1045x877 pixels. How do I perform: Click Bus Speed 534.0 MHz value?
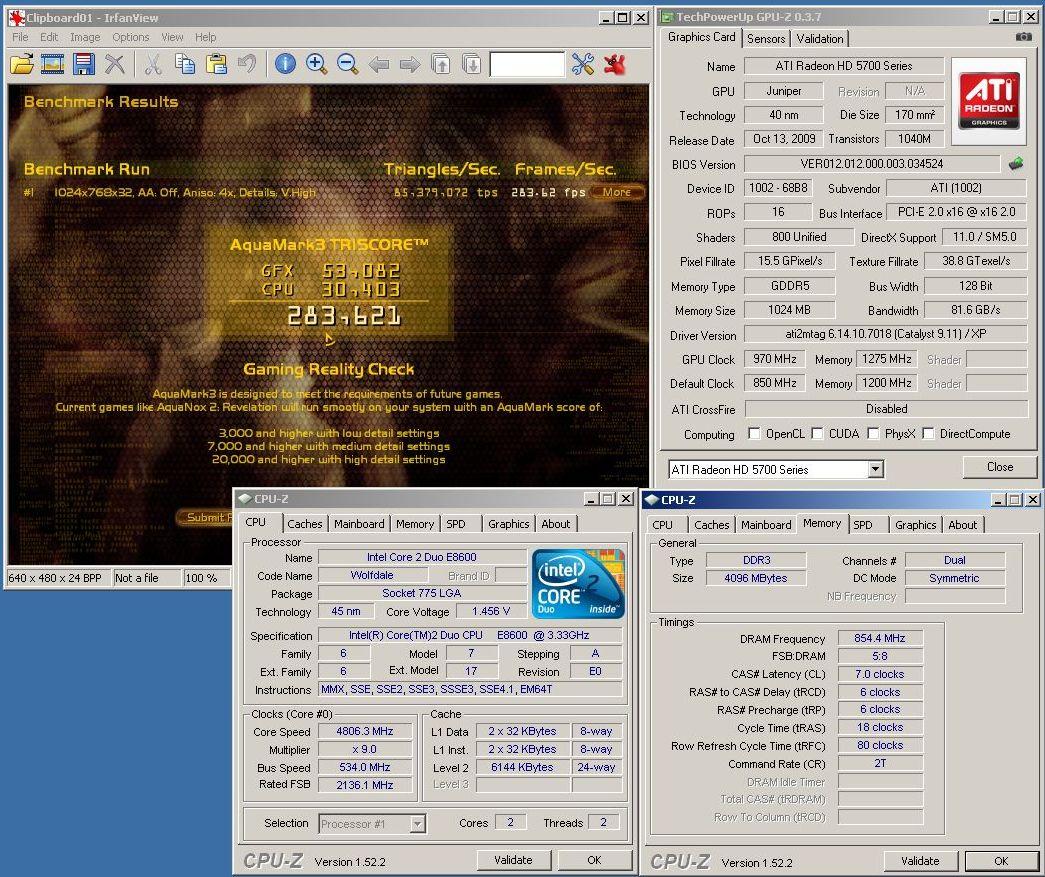[365, 767]
